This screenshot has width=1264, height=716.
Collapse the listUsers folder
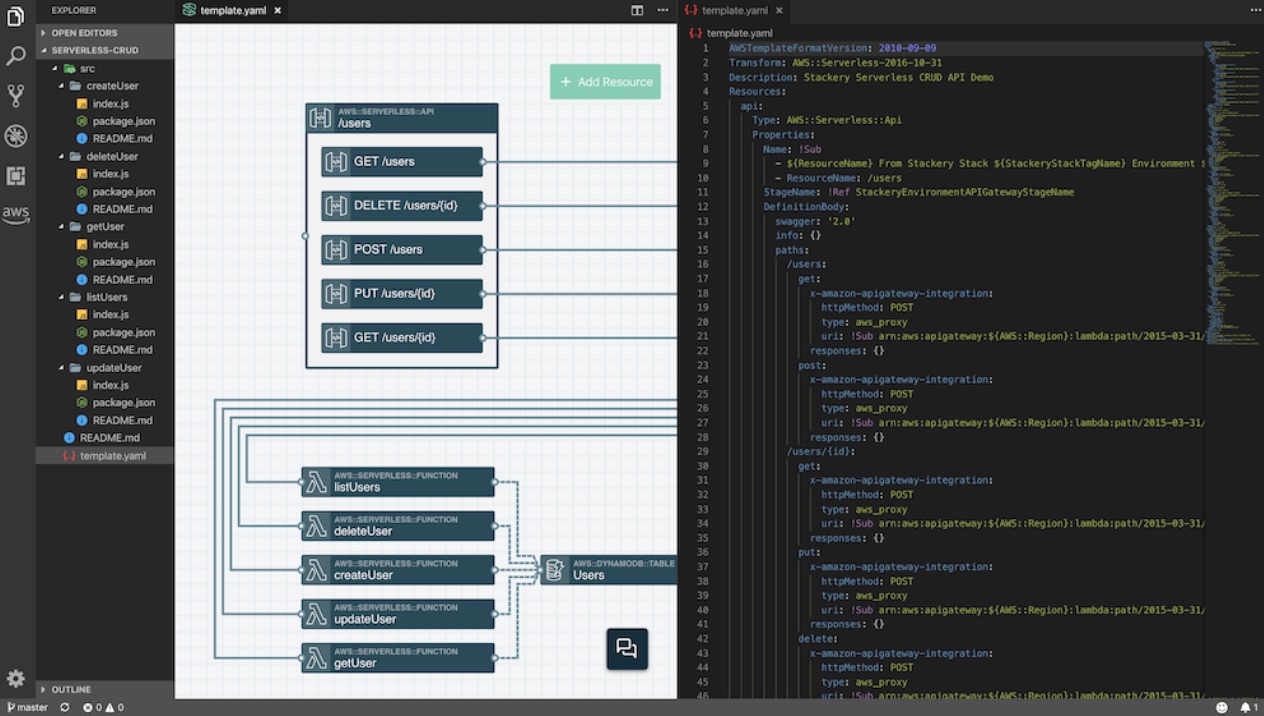[105, 297]
